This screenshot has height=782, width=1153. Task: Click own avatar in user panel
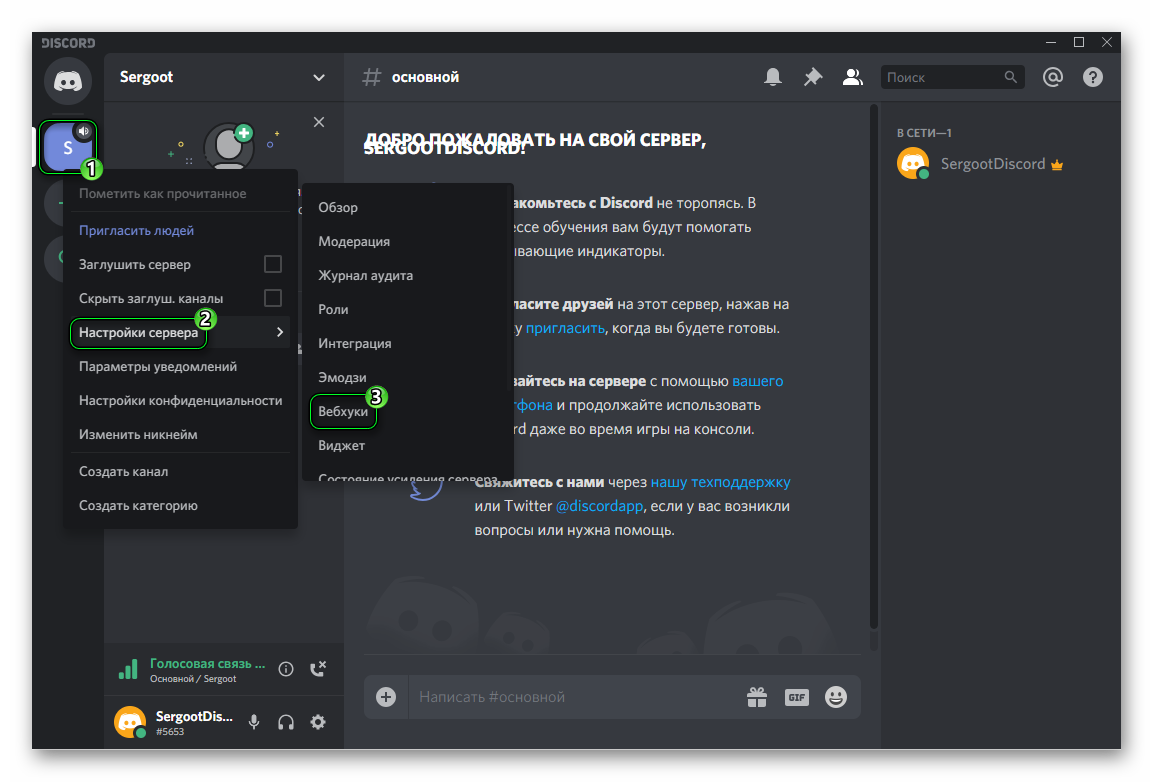click(x=130, y=722)
